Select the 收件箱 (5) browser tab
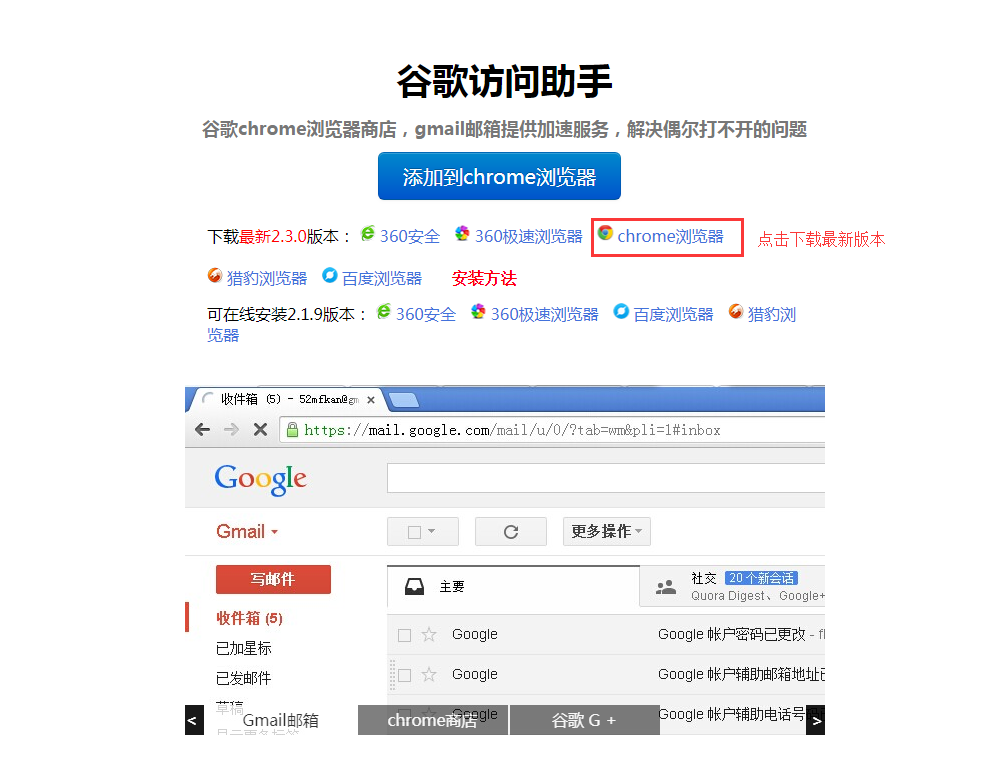The height and width of the screenshot is (779, 983). (x=288, y=399)
